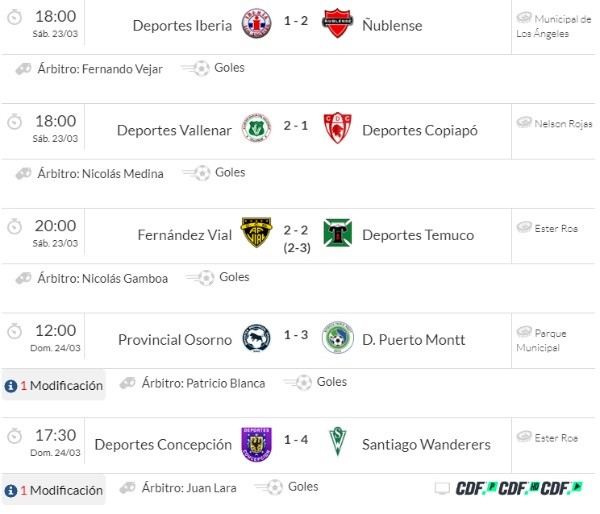Click the Provincial Osorno team crest
600x514 pixels.
point(256,340)
